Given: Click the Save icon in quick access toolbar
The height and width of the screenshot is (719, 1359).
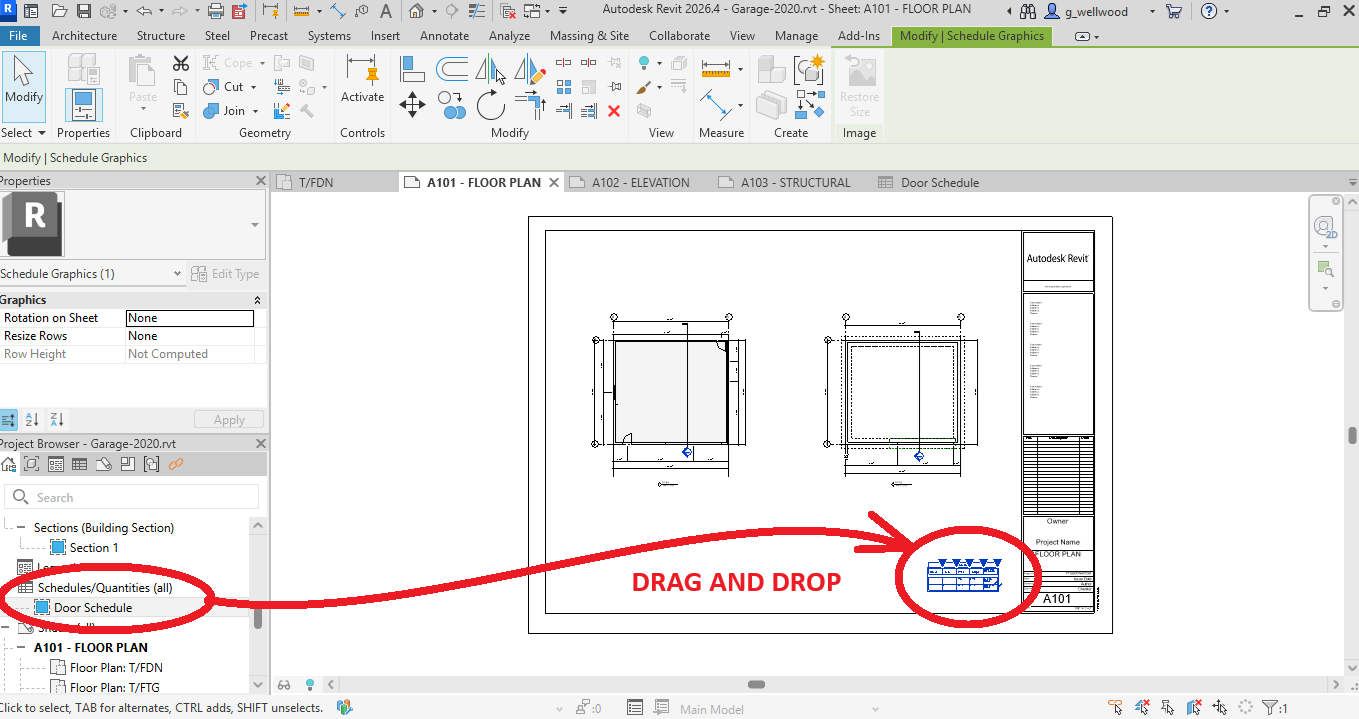Looking at the screenshot, I should (83, 12).
